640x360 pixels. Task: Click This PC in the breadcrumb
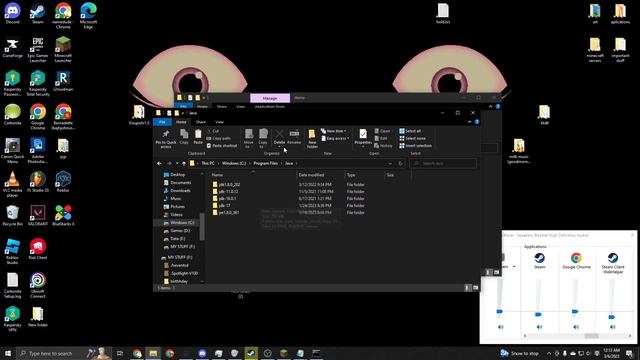coord(208,163)
